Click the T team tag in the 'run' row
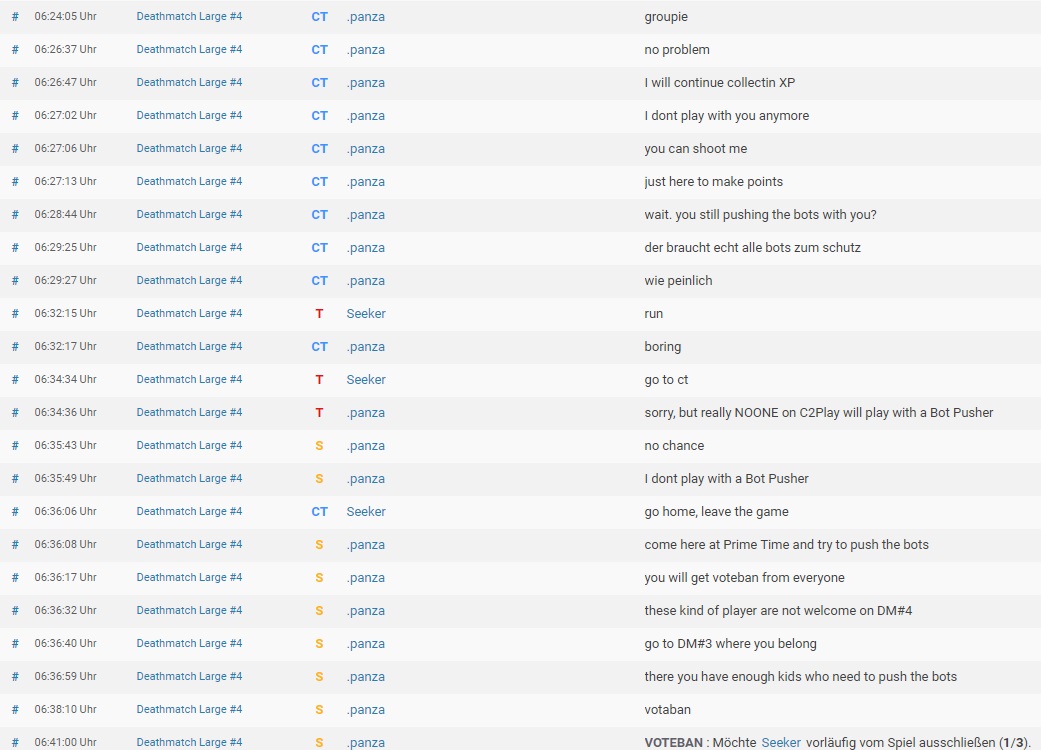This screenshot has height=750, width=1041. (319, 313)
